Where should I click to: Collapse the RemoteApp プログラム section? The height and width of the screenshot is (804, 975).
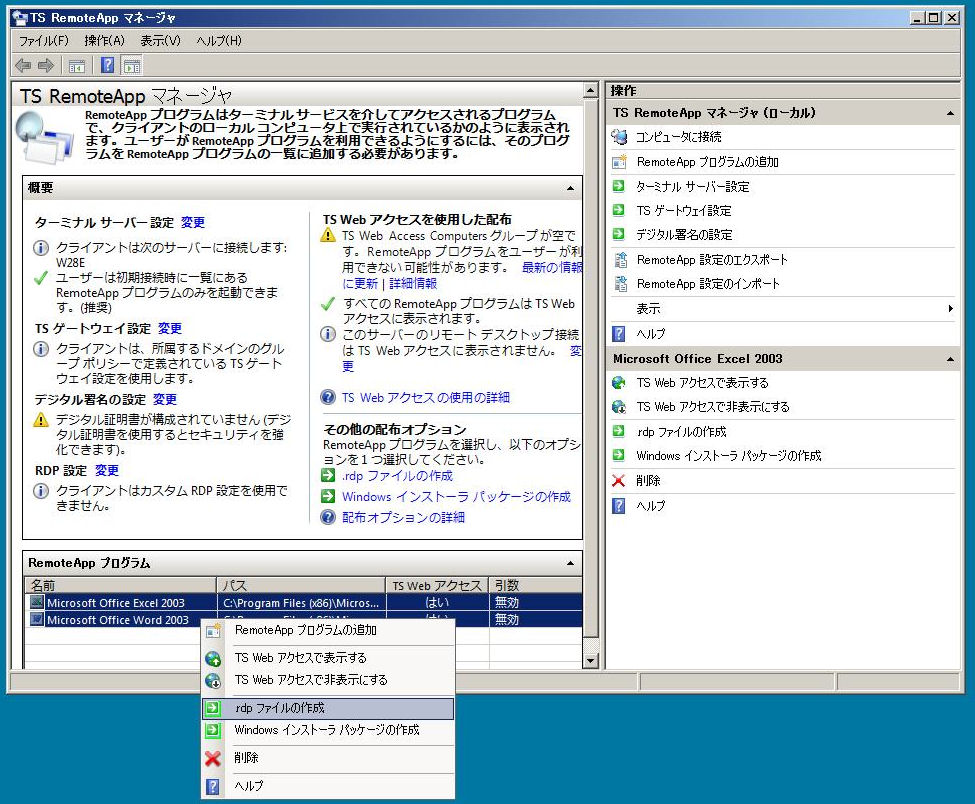(570, 563)
